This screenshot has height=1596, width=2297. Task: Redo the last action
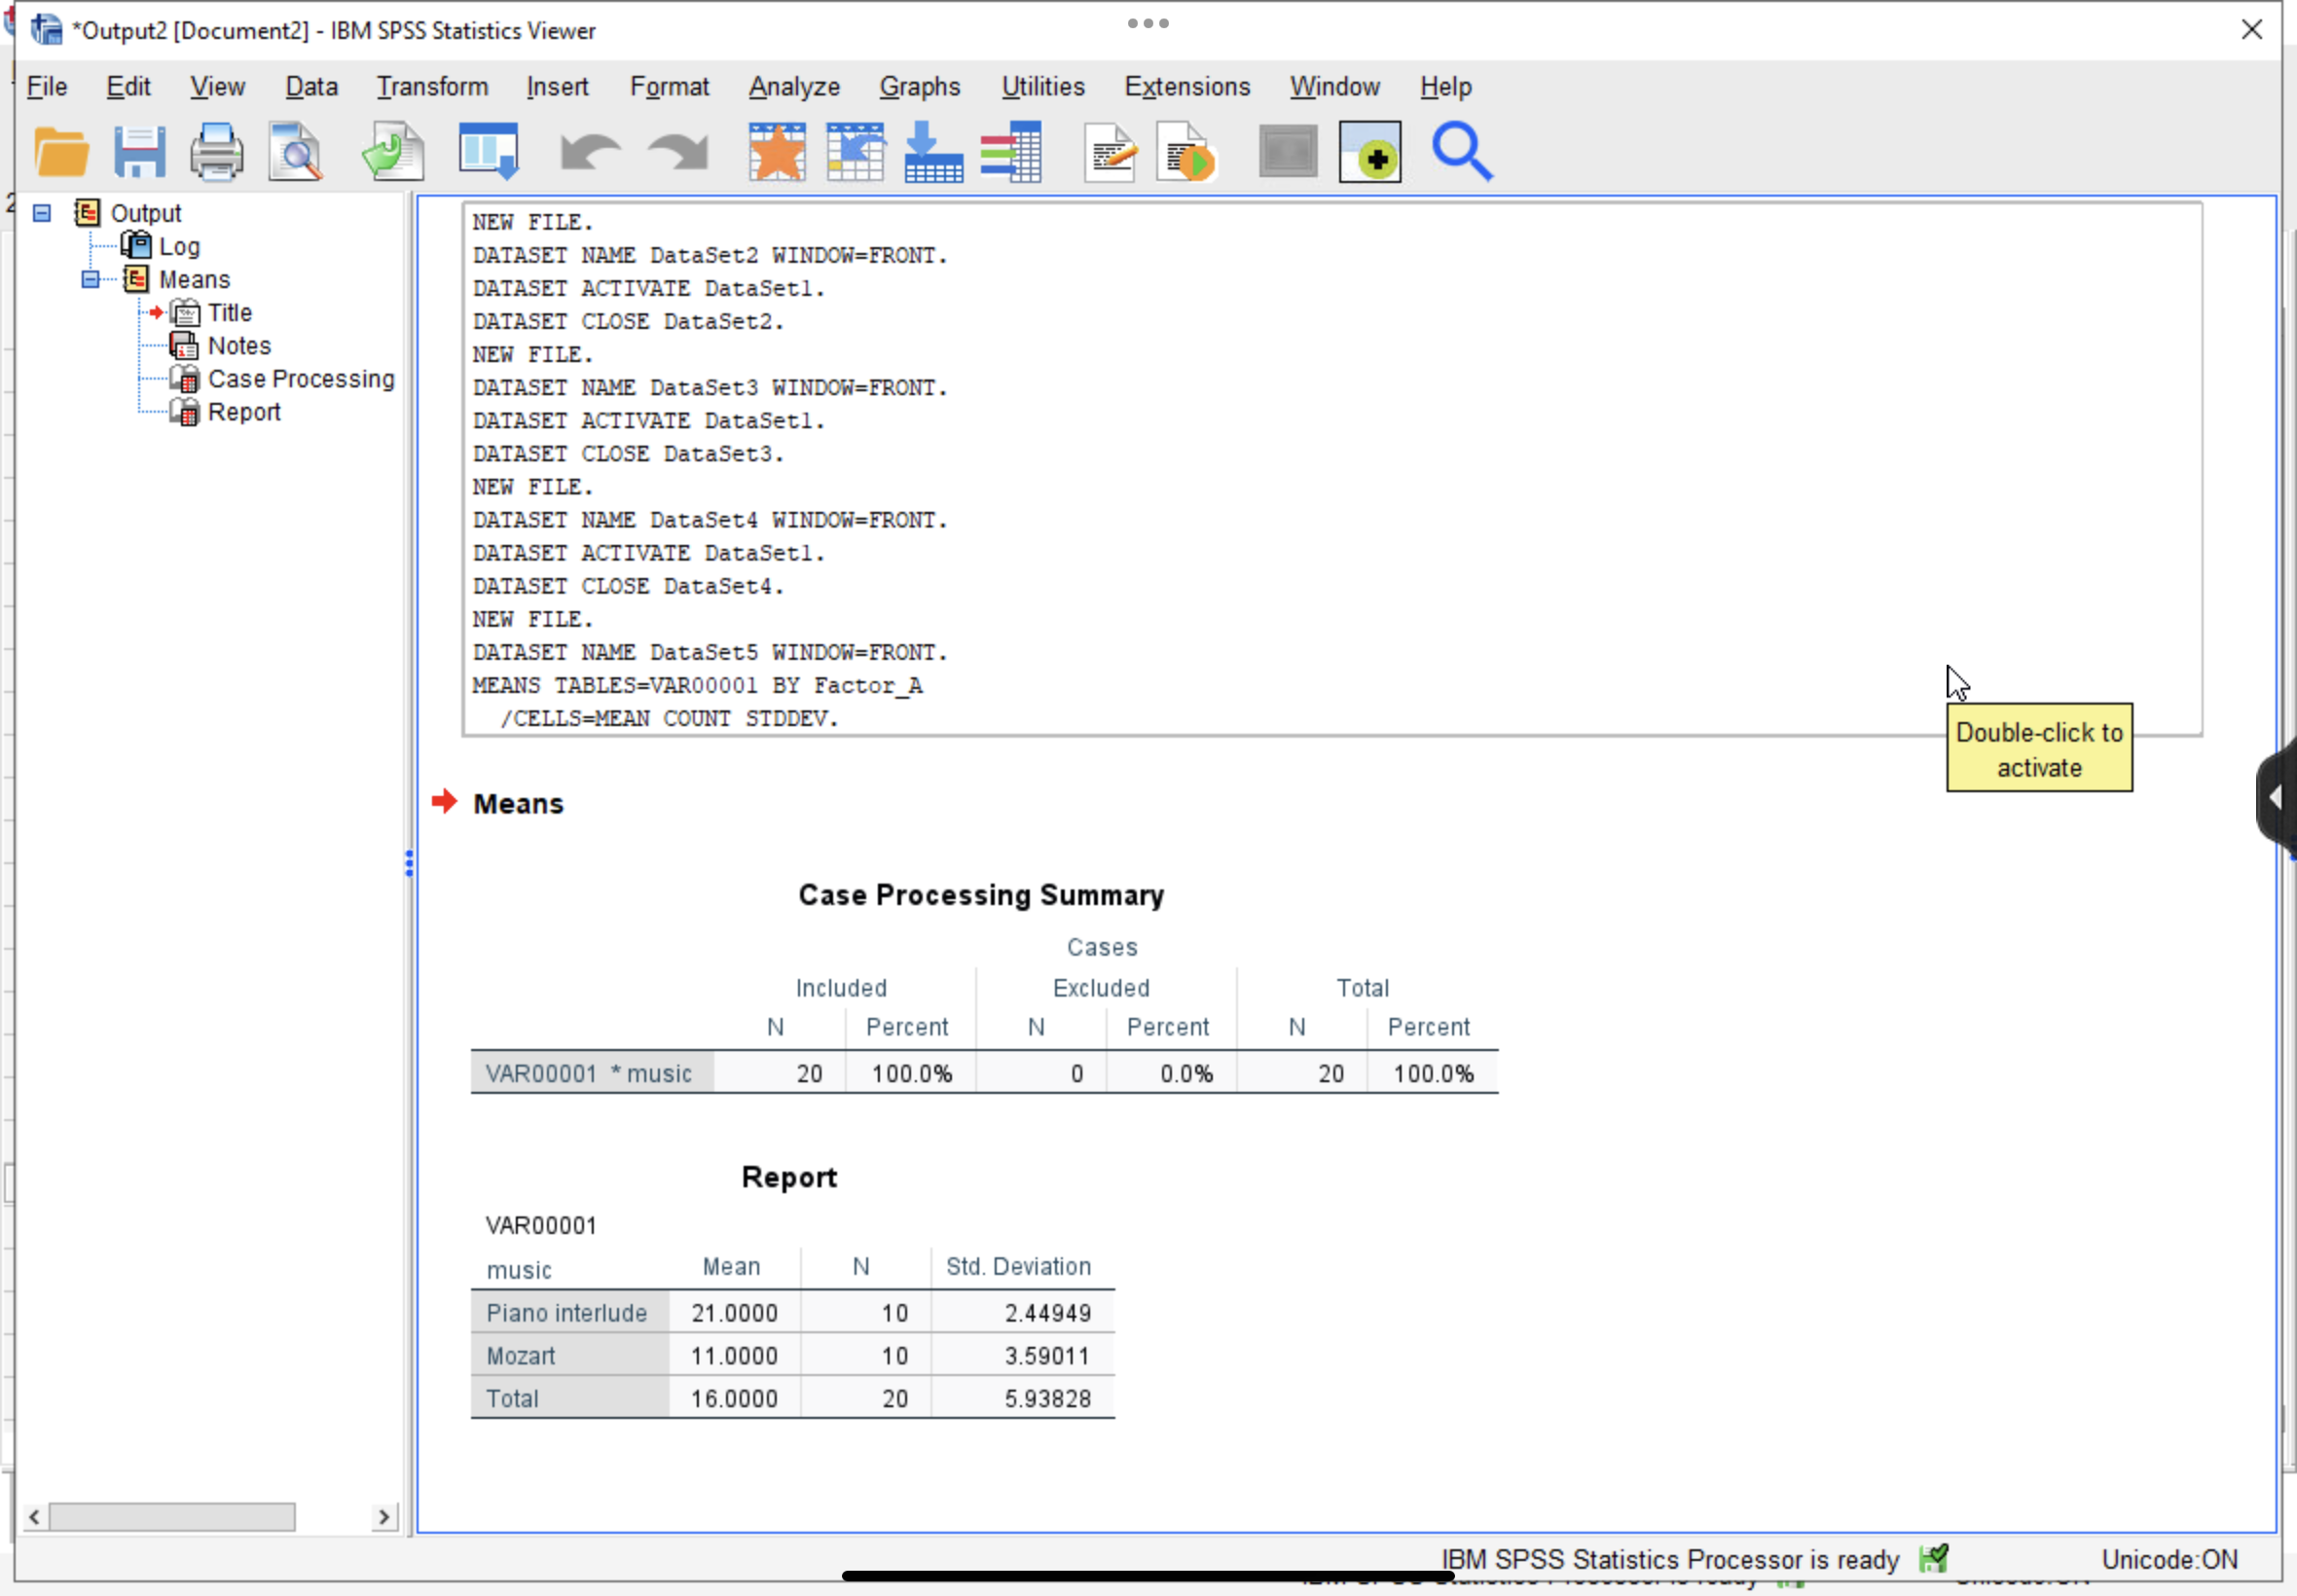click(x=675, y=151)
